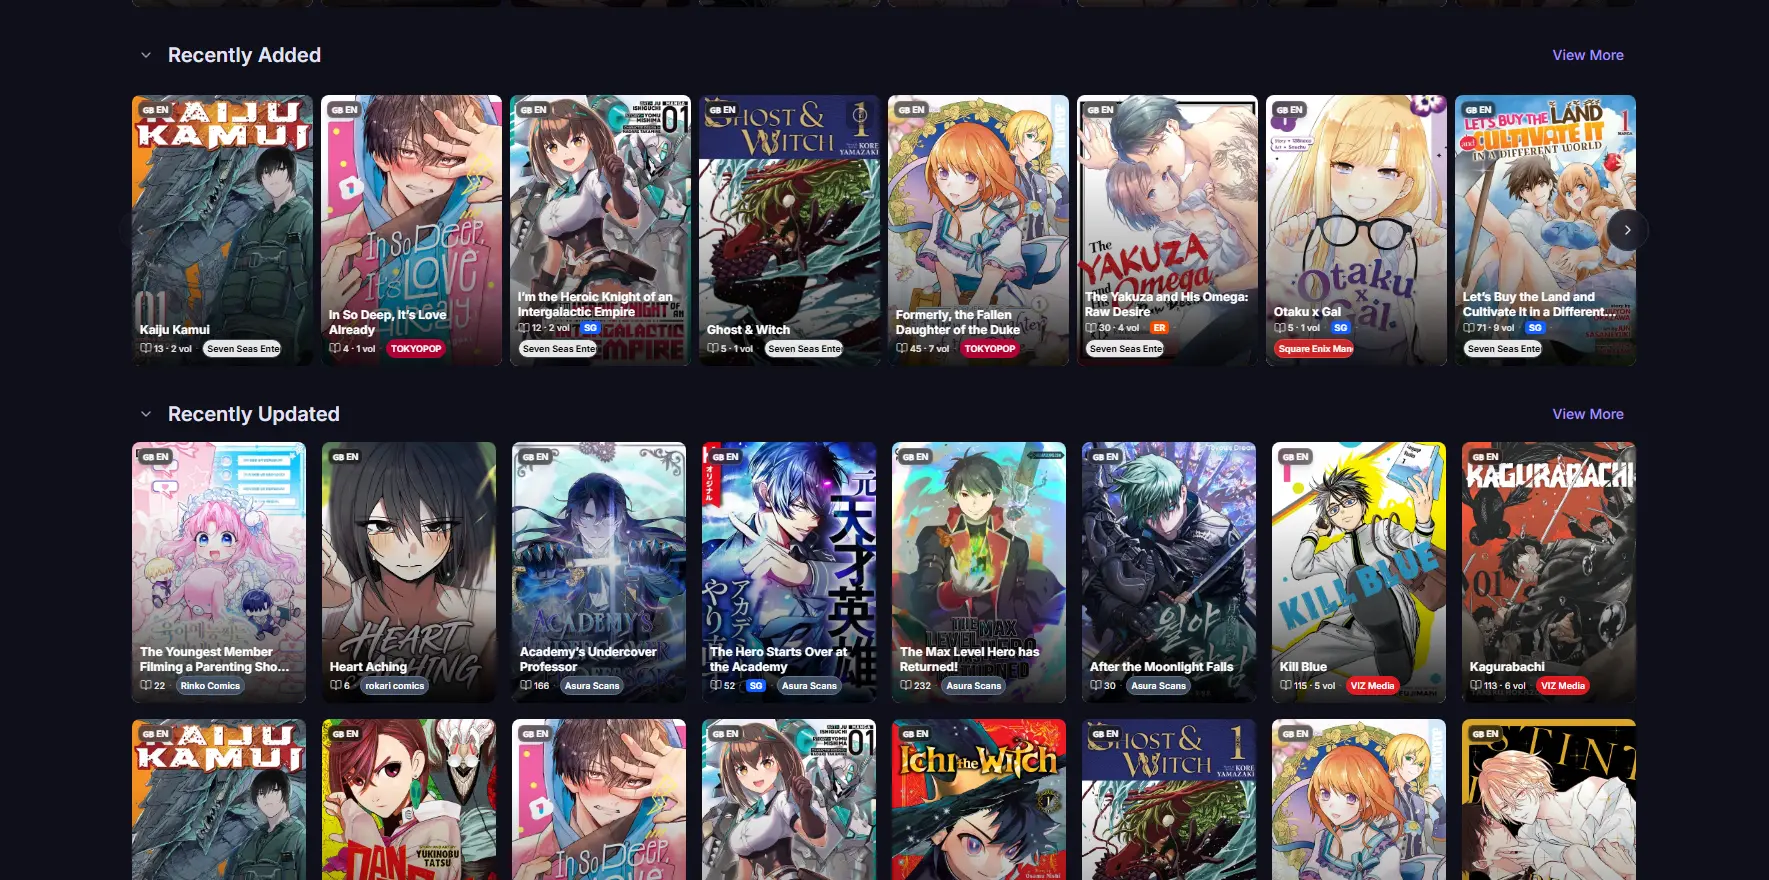Open the Academy's Undercover Professor title
The height and width of the screenshot is (880, 1769).
click(588, 659)
